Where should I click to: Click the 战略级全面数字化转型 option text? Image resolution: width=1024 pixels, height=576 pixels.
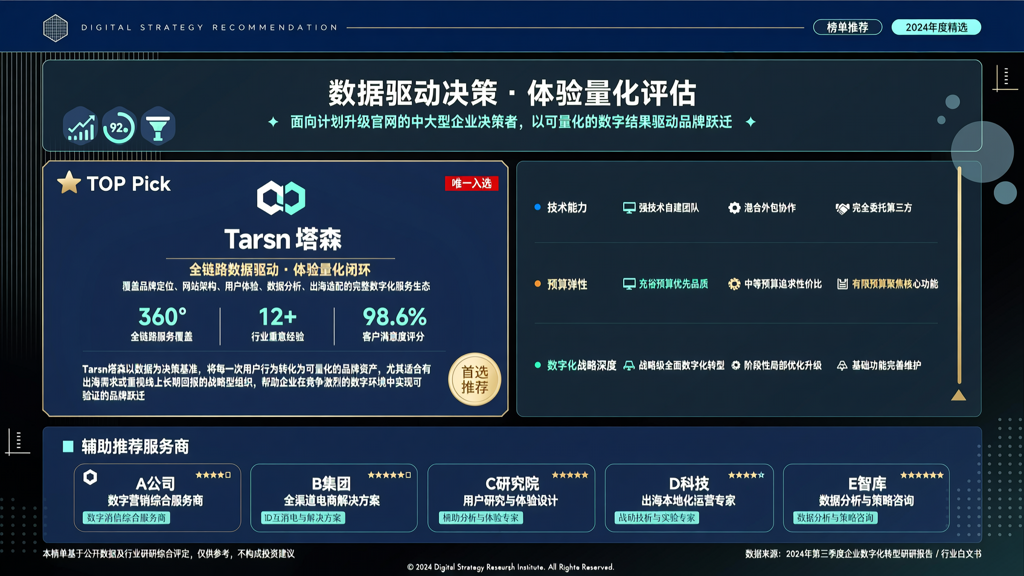coord(681,366)
